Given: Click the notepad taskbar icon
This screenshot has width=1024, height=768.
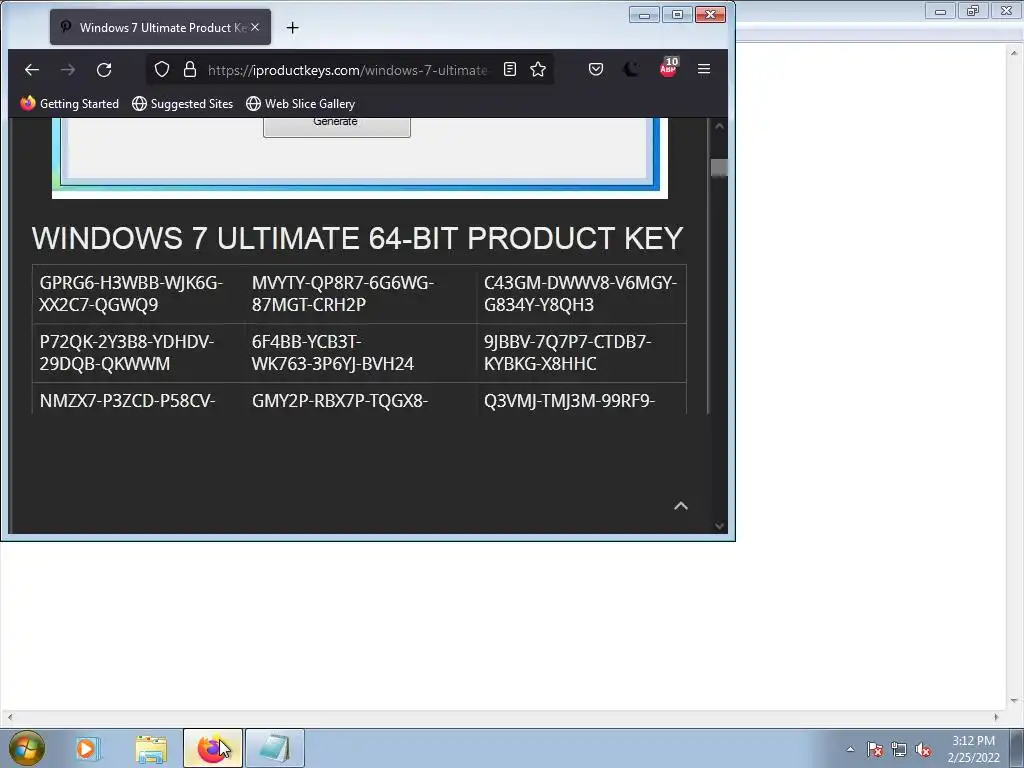Looking at the screenshot, I should 274,748.
